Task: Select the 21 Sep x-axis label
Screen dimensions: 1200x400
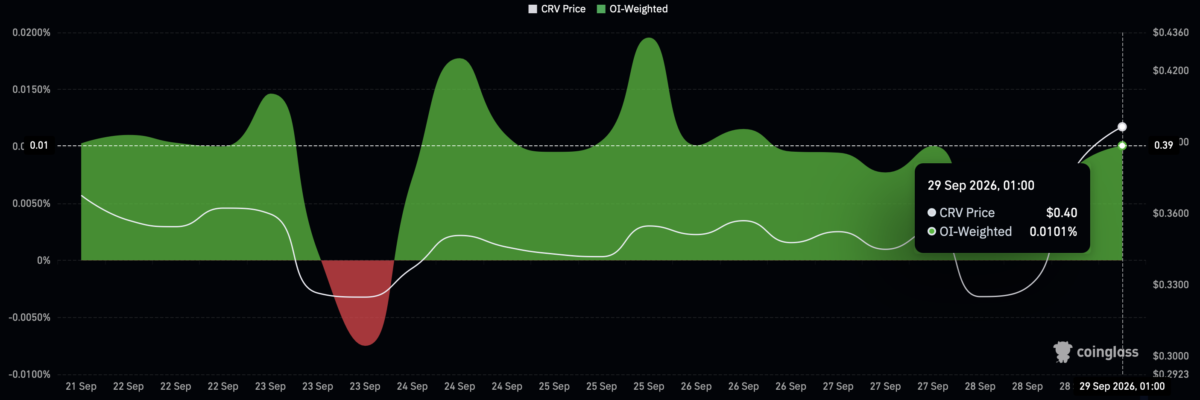Action: [80, 385]
